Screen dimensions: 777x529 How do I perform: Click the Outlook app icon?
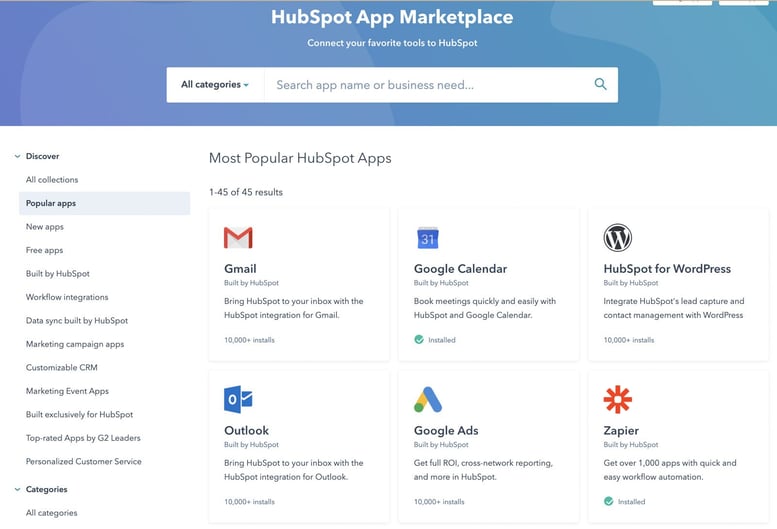[x=238, y=400]
